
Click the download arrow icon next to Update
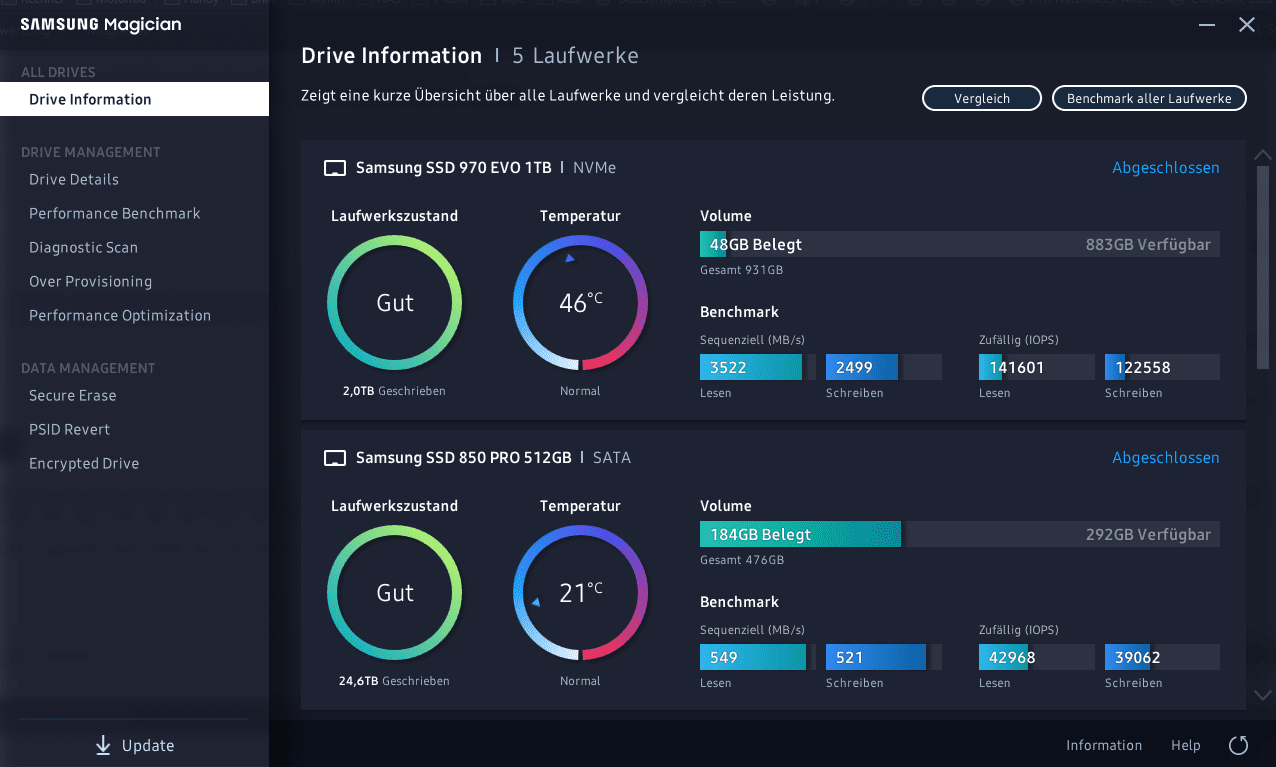click(x=103, y=745)
